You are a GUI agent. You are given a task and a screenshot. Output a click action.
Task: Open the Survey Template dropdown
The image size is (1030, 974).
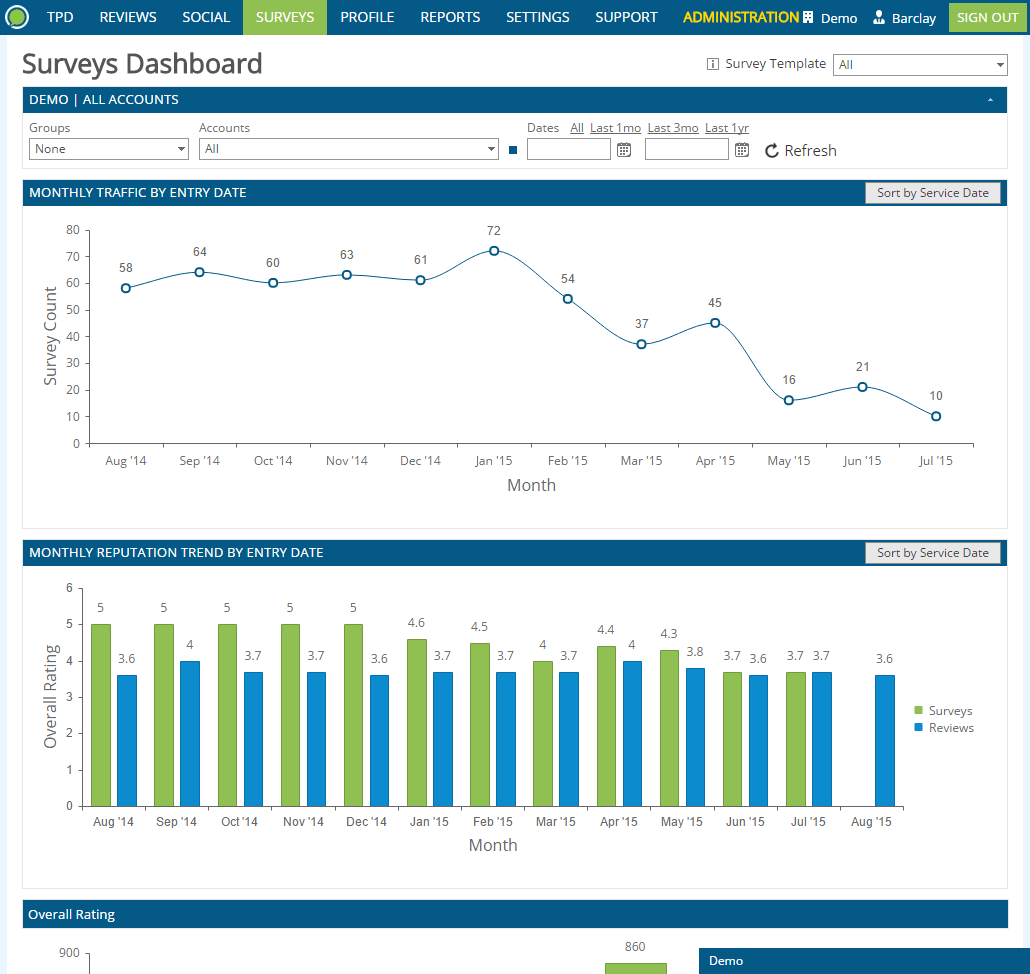point(920,65)
